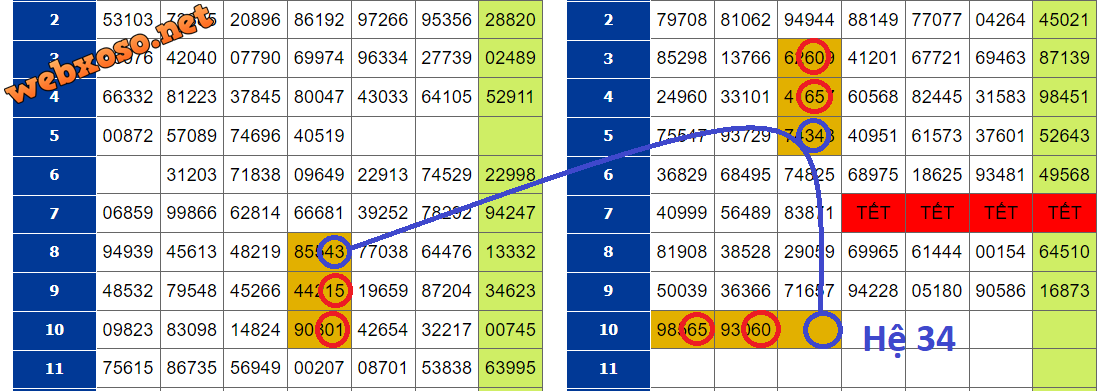This screenshot has width=1114, height=391.
Task: Click number 00207
Action: point(319,368)
